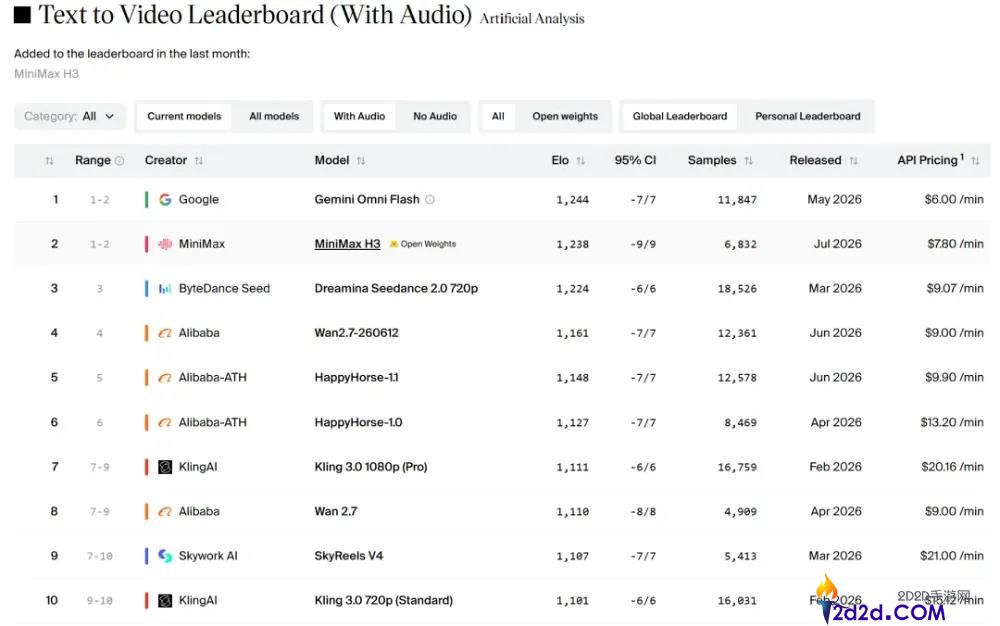Image resolution: width=1000 pixels, height=626 pixels.
Task: Click price $13.20 /min
Action: [x=952, y=422]
